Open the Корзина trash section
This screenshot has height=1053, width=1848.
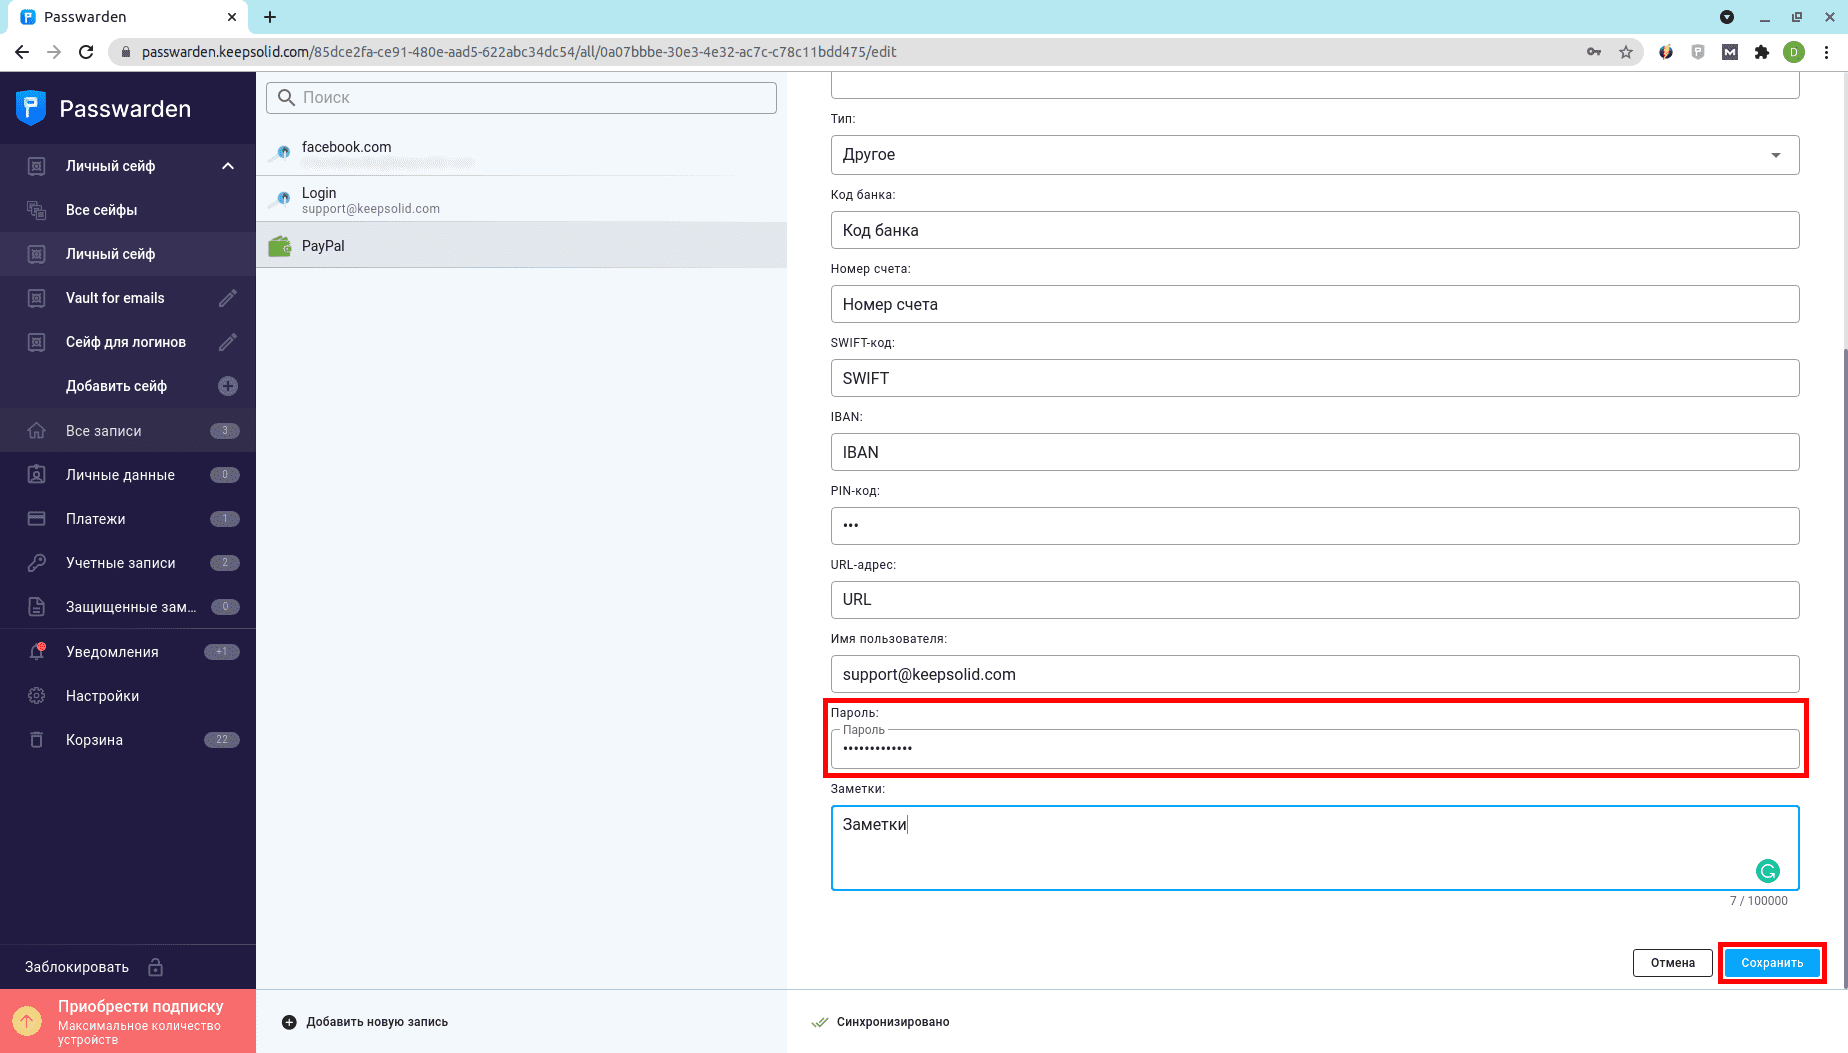[x=94, y=740]
